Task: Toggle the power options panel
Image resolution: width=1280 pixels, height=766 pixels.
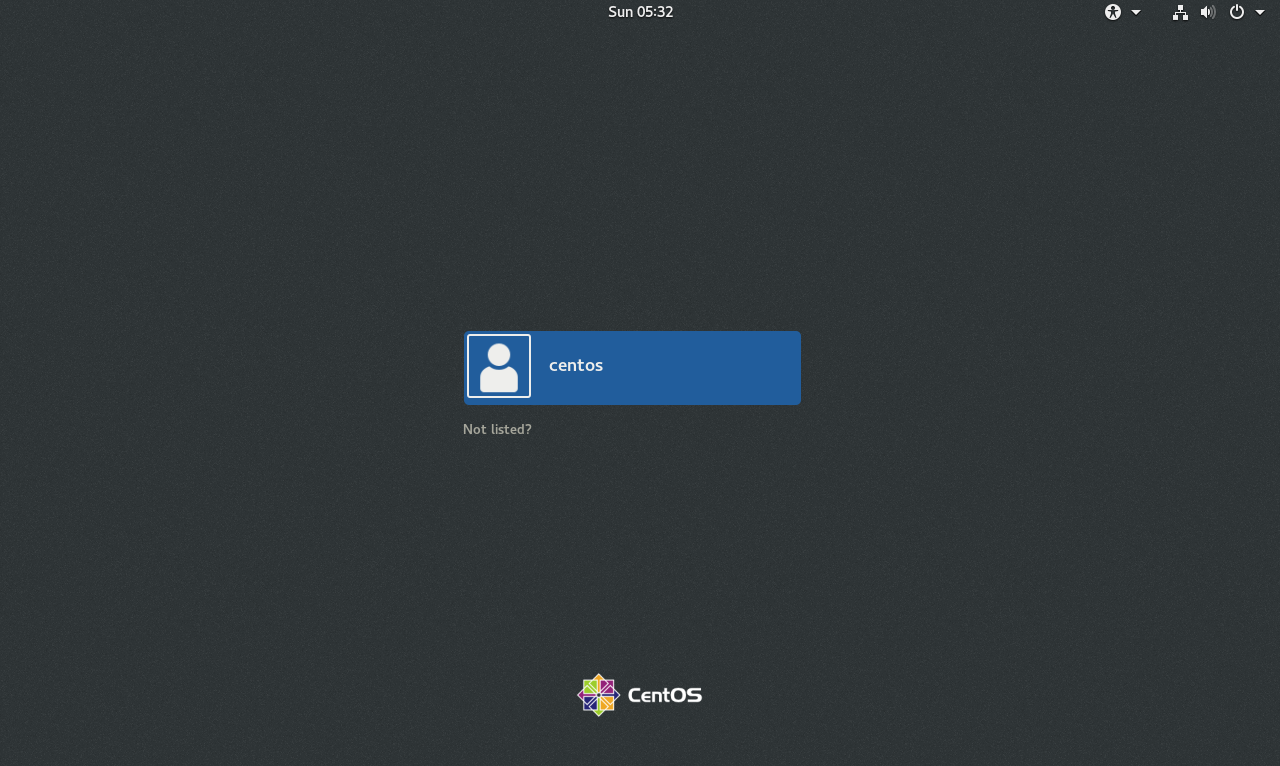Action: [x=1244, y=12]
